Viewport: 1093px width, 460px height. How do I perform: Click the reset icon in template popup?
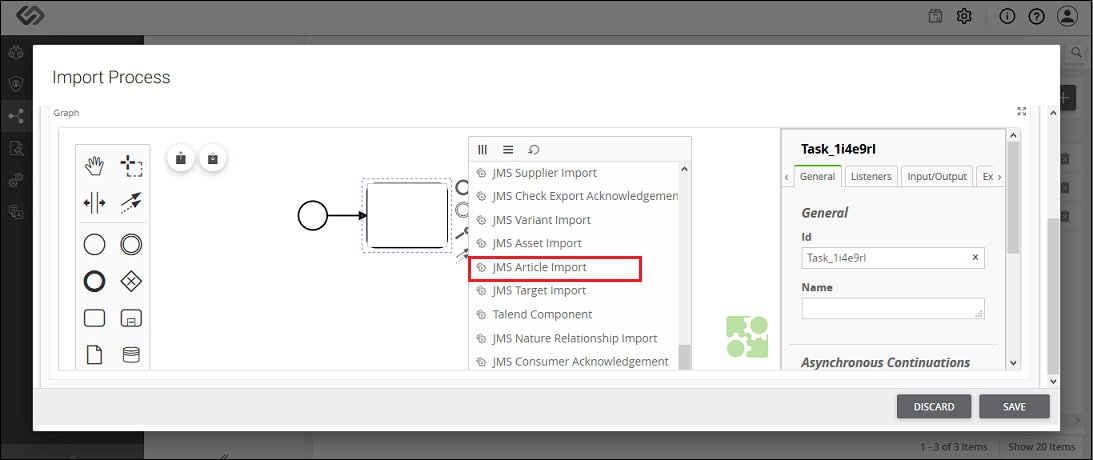click(534, 149)
